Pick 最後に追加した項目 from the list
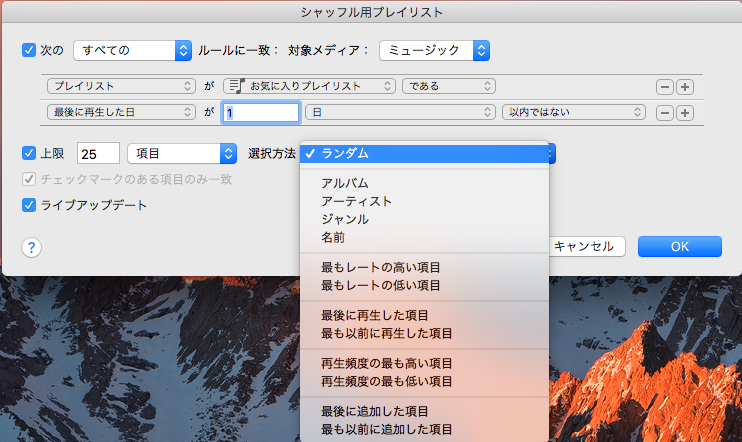This screenshot has width=742, height=442. pyautogui.click(x=375, y=412)
